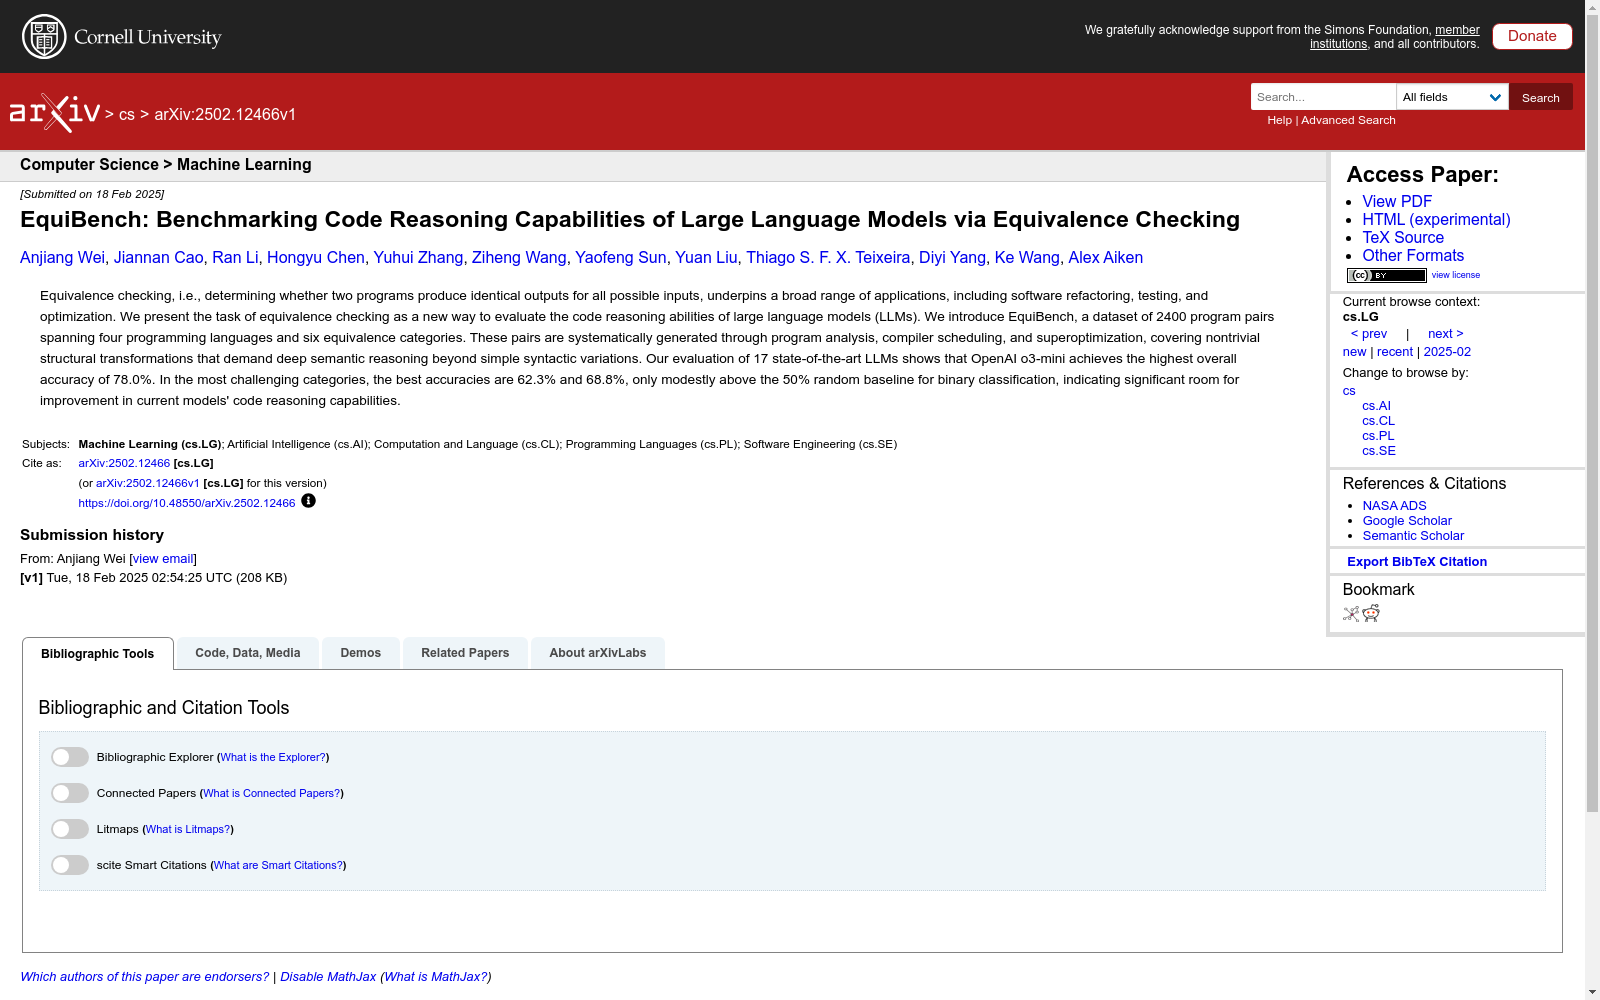
Task: Bookmark on Reddit icon
Action: [1371, 613]
